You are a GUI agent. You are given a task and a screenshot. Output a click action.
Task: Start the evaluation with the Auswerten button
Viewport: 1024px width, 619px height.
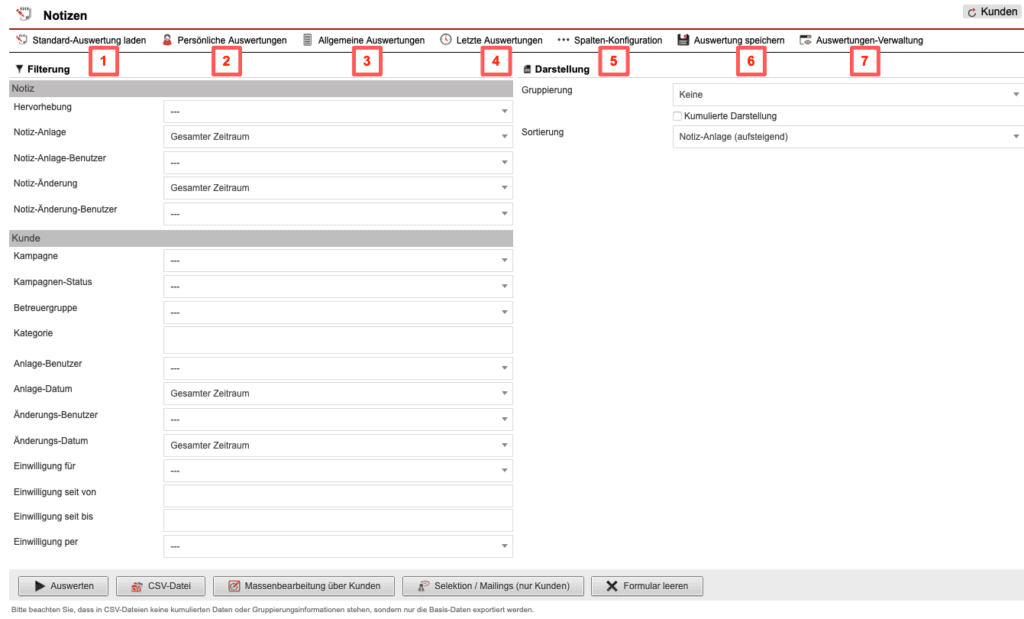(x=63, y=586)
